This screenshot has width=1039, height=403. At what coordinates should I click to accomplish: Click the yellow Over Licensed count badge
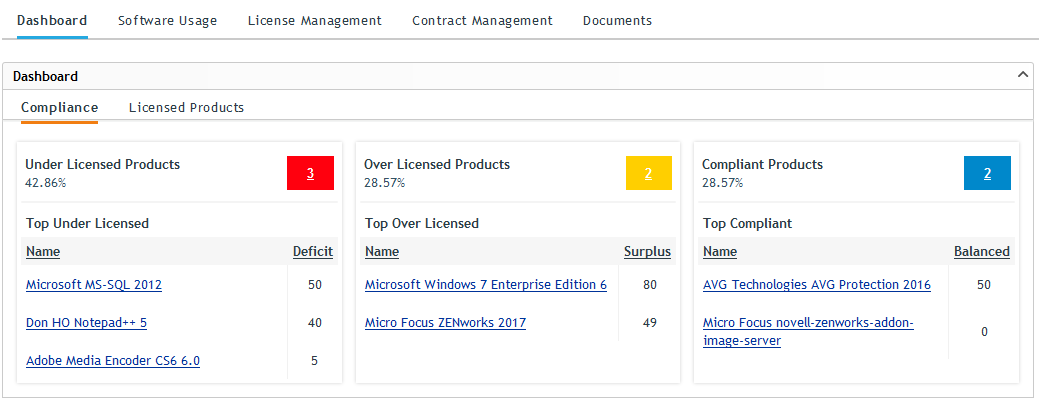(x=648, y=173)
